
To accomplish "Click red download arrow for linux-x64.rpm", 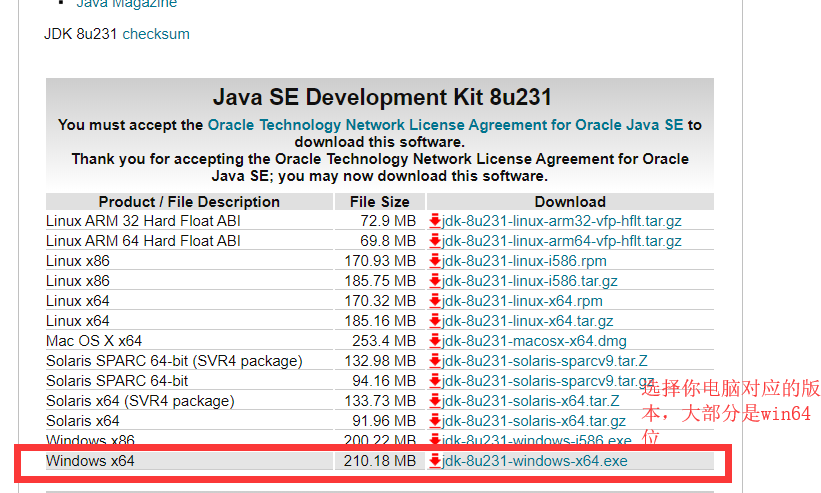I will click(x=435, y=301).
